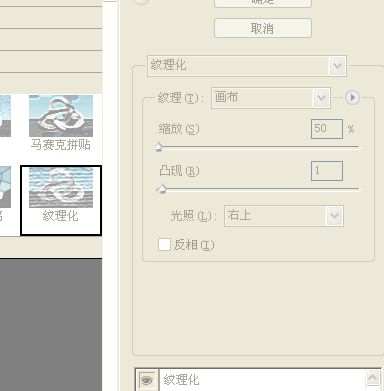Select the 纹理化 filter thumbnail
This screenshot has width=384, height=391.
click(61, 200)
